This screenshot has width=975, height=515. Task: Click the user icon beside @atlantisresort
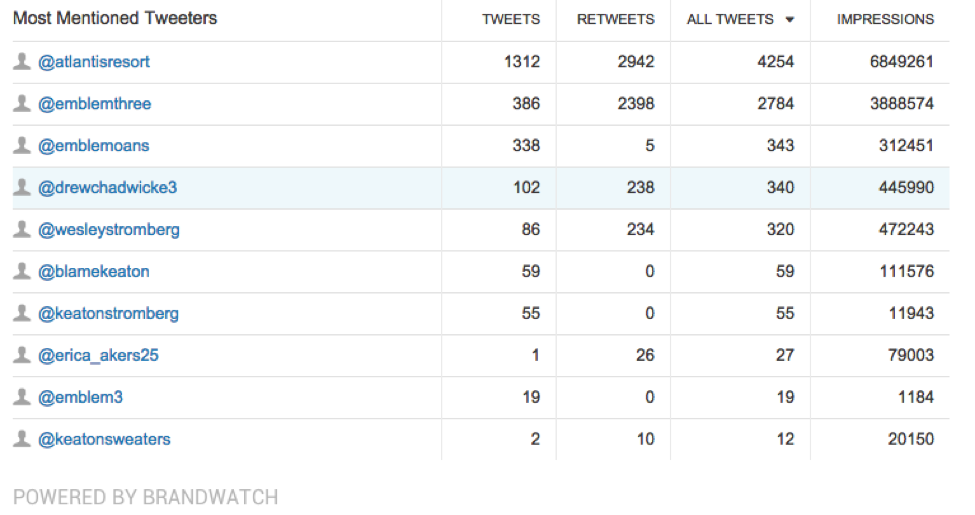tap(22, 62)
